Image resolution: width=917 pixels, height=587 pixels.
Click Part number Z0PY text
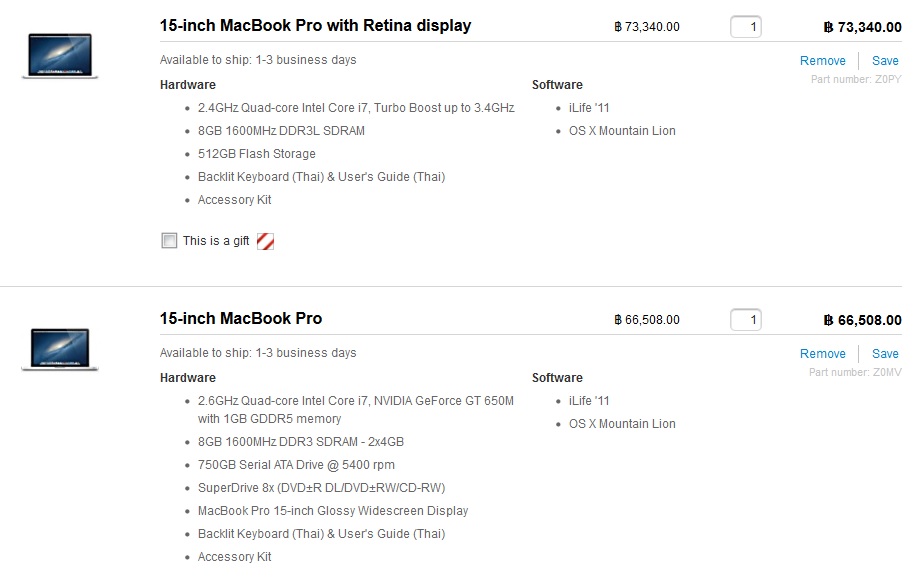856,80
